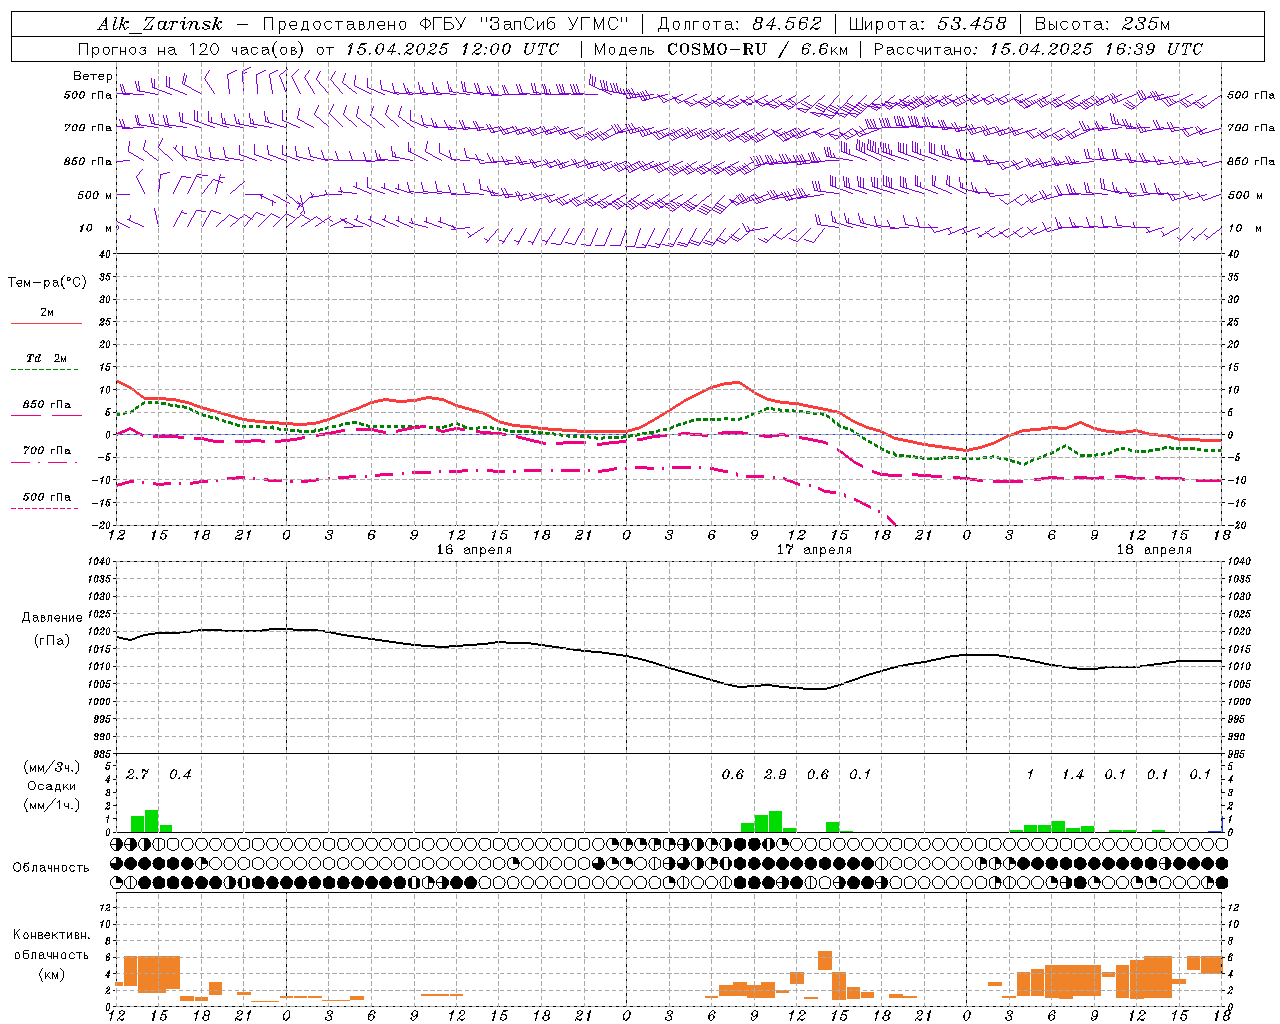The height and width of the screenshot is (1024, 1280).
Task: Select the 2.9 precipitation total
Action: (775, 775)
